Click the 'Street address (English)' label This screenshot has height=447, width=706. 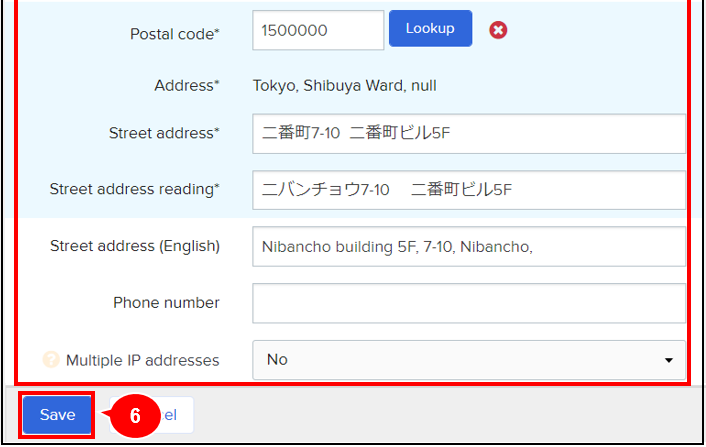click(x=135, y=246)
